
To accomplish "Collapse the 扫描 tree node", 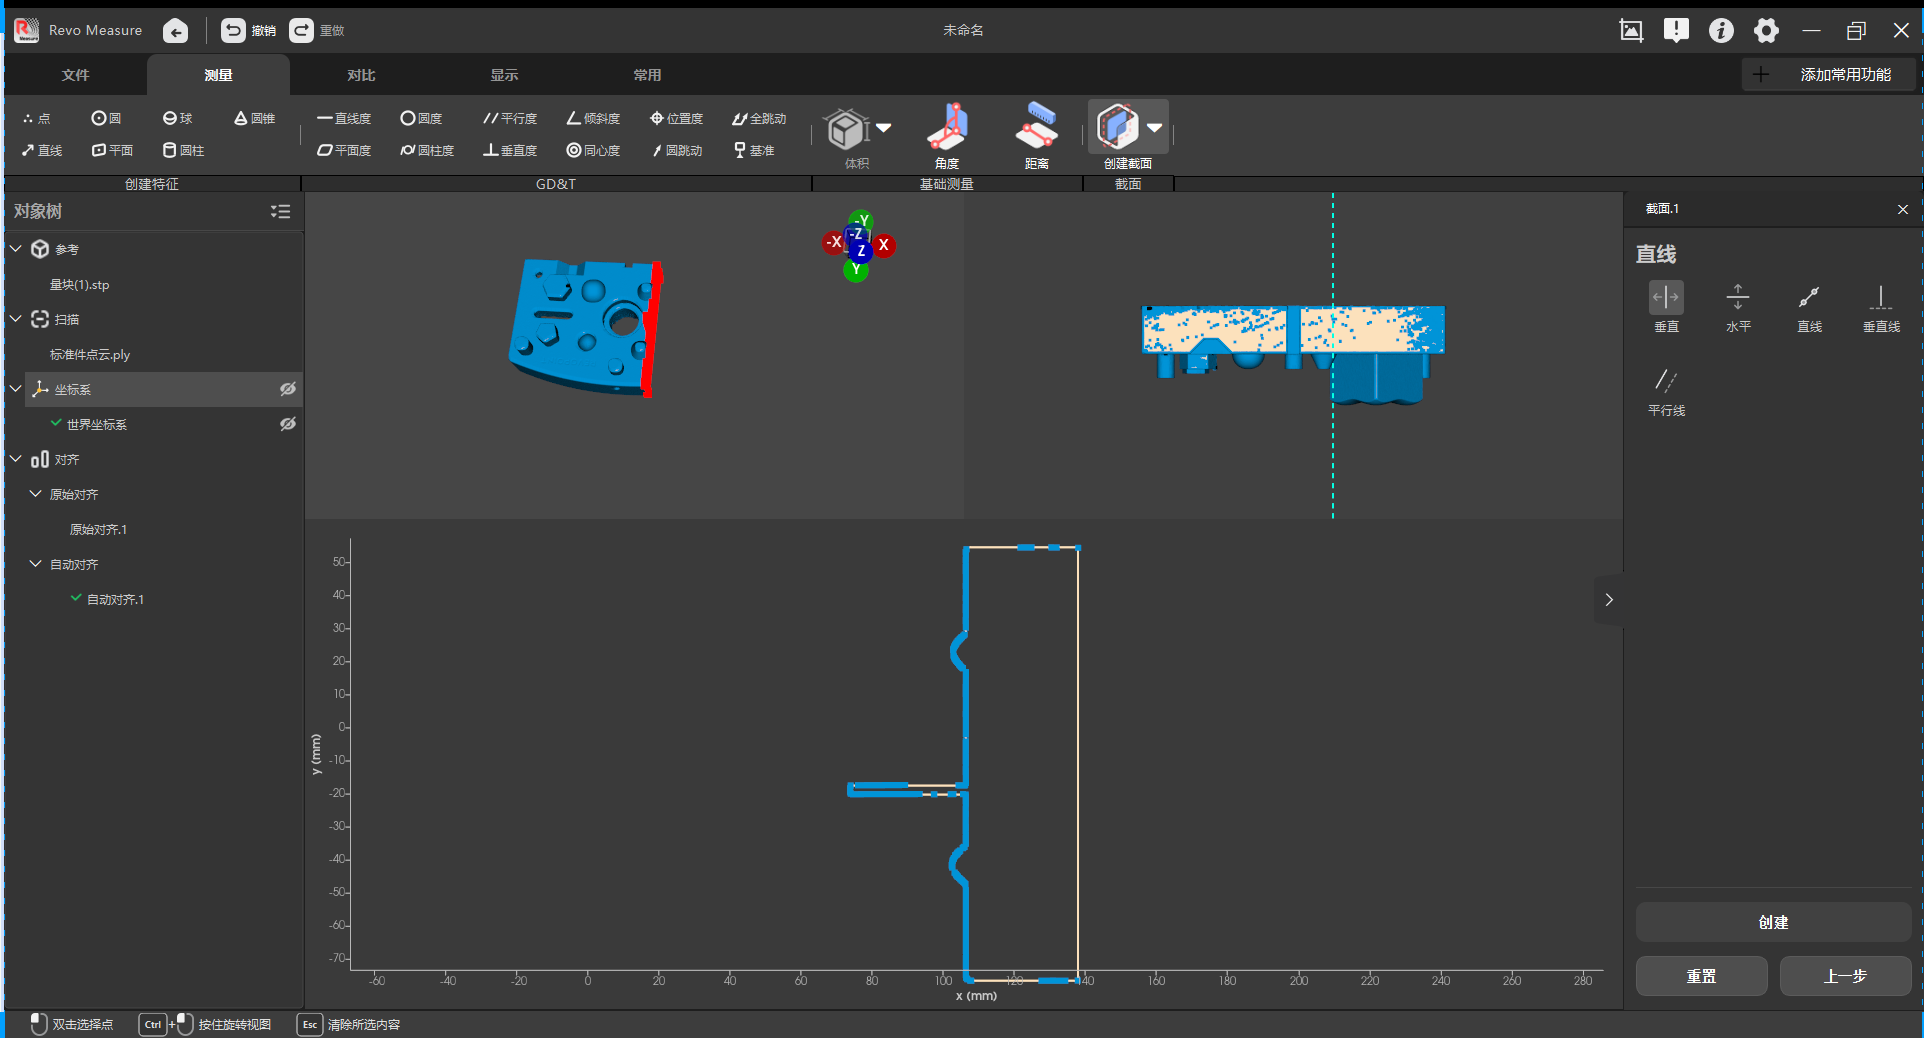I will point(16,319).
